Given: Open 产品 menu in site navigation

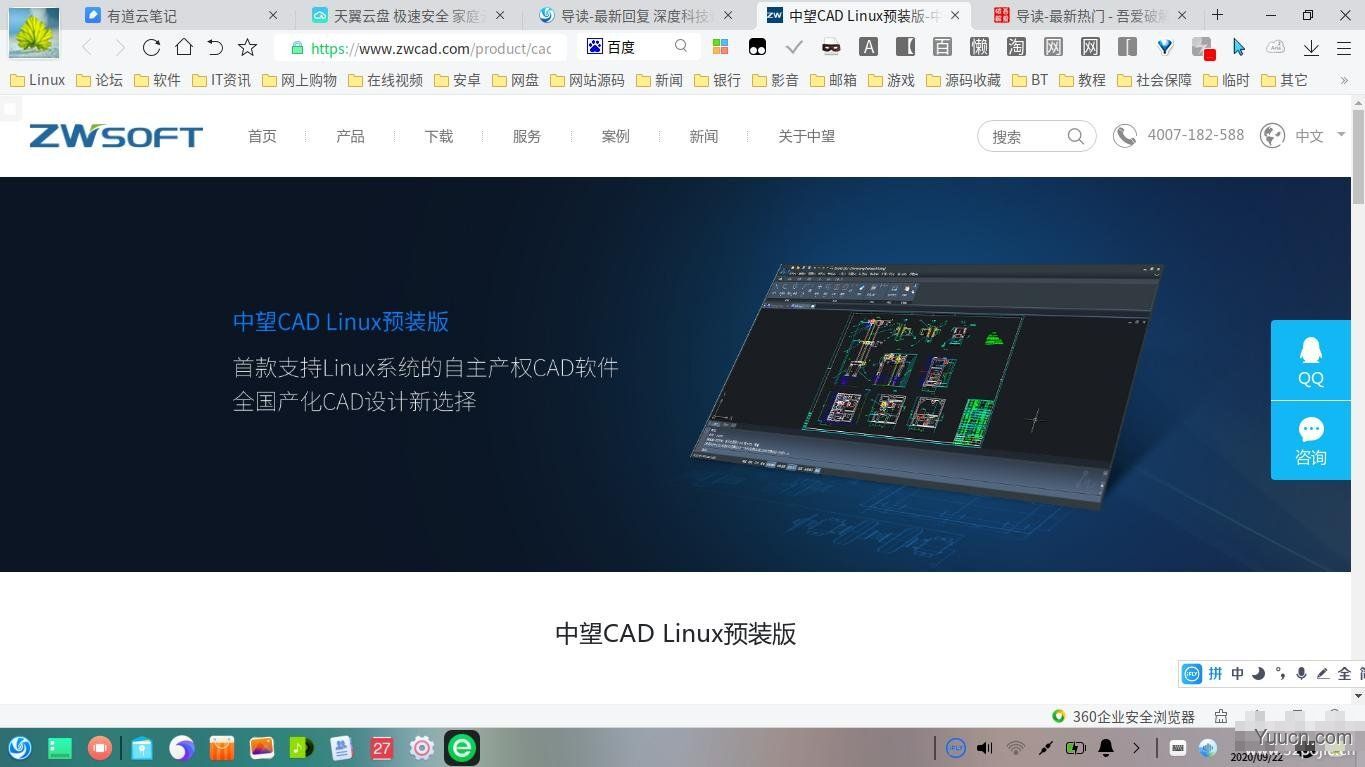Looking at the screenshot, I should (350, 136).
